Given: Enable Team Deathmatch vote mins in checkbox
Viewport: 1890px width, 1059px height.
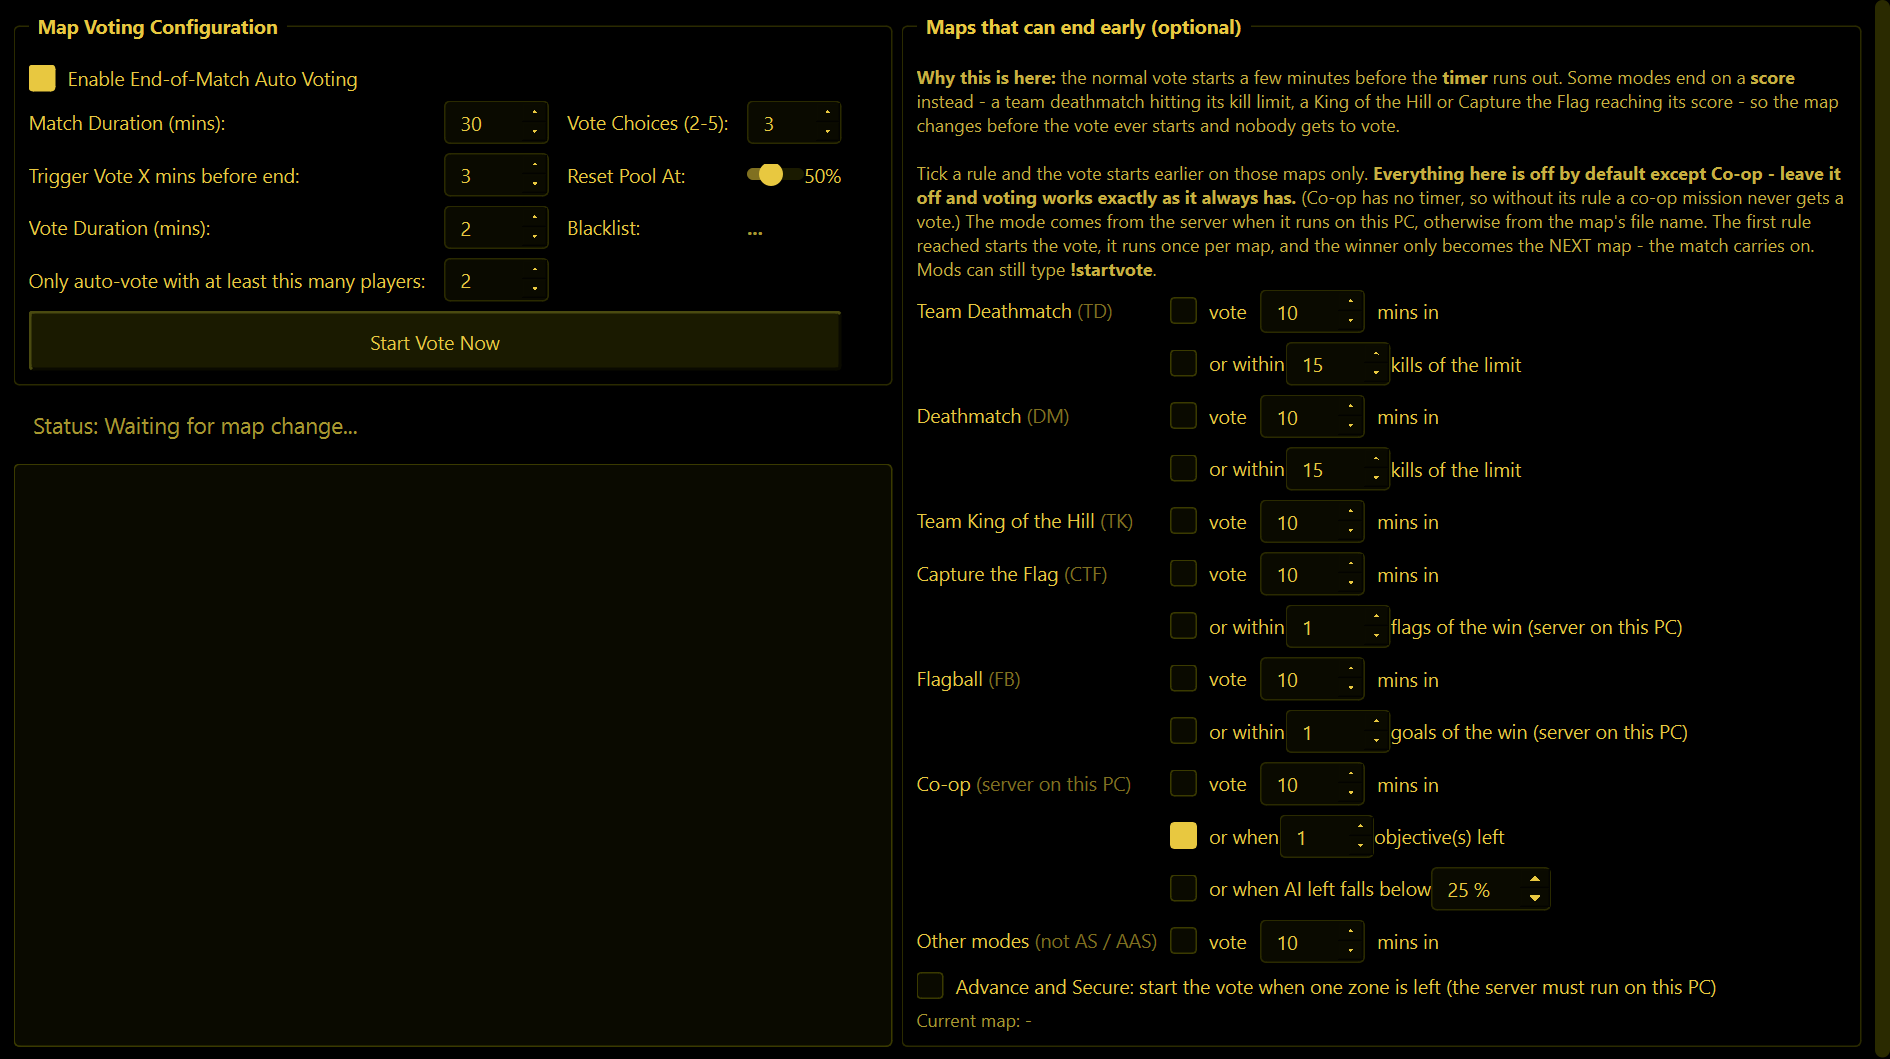Looking at the screenshot, I should click(1183, 311).
